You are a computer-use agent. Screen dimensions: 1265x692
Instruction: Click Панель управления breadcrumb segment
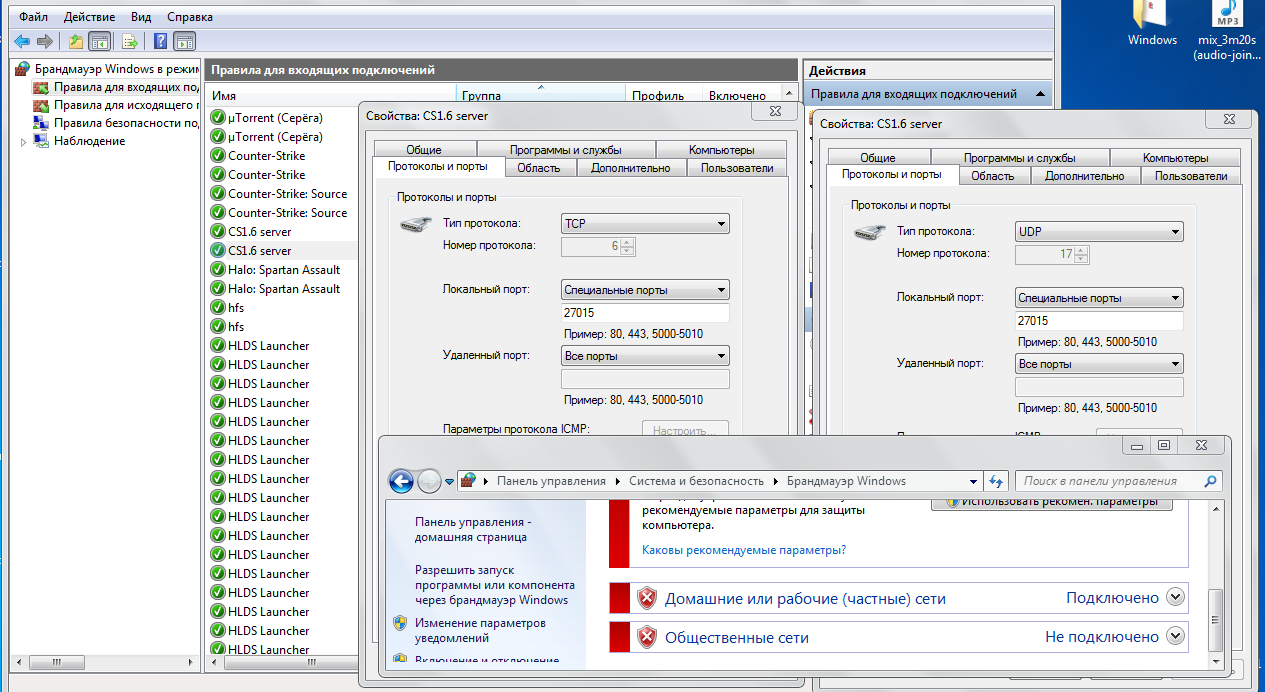pos(551,481)
